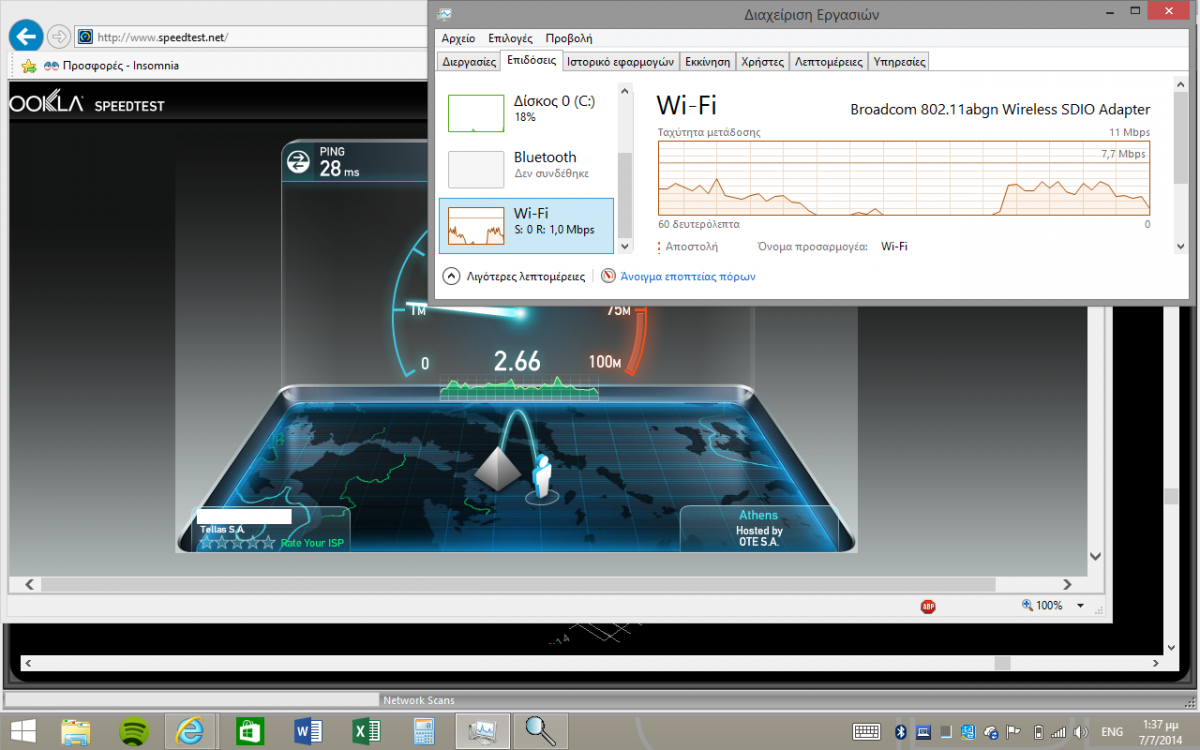Screen dimensions: 1200x750
Task: Select the Wi-Fi entry in performance list
Action: click(526, 225)
